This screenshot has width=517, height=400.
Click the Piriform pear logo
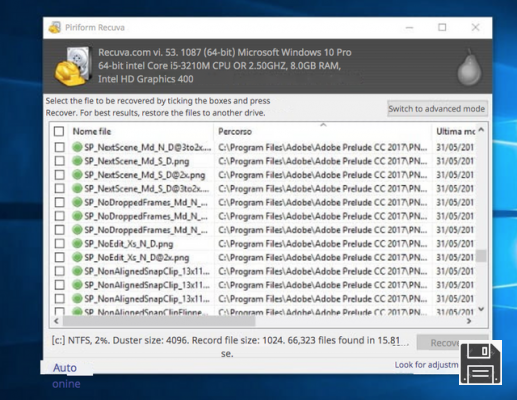pyautogui.click(x=469, y=67)
